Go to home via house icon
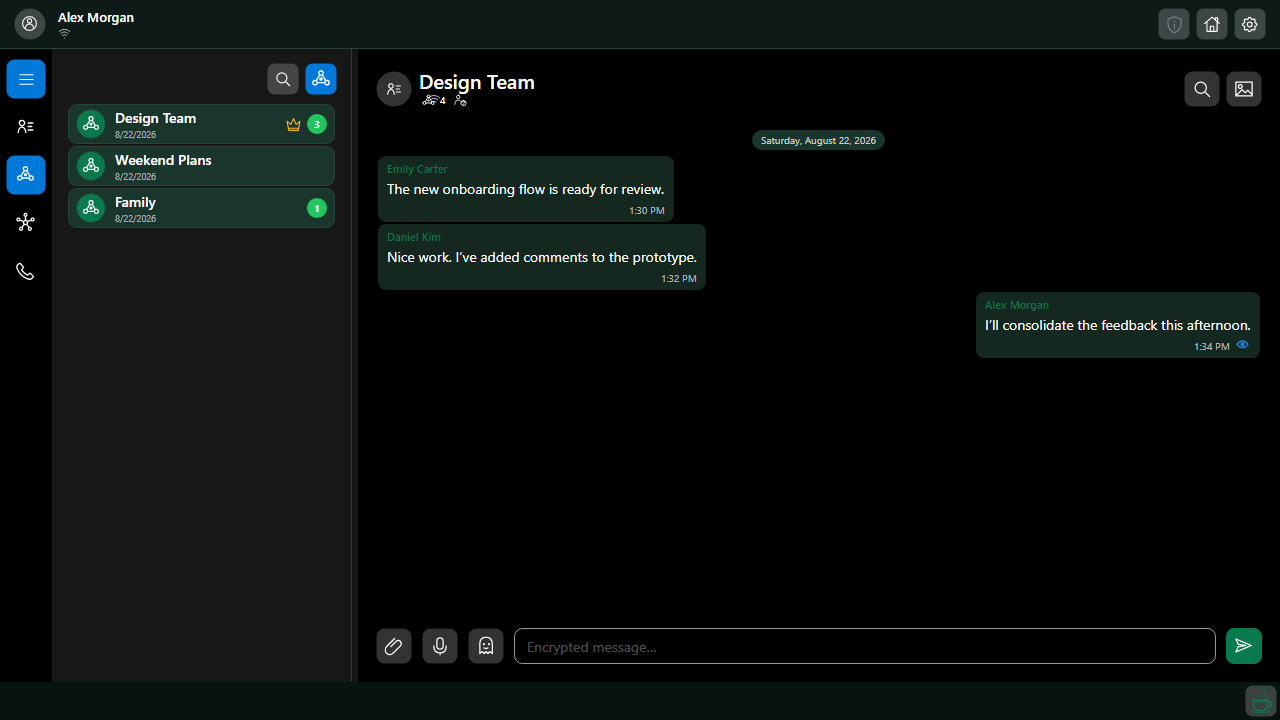Viewport: 1280px width, 720px height. [x=1212, y=24]
